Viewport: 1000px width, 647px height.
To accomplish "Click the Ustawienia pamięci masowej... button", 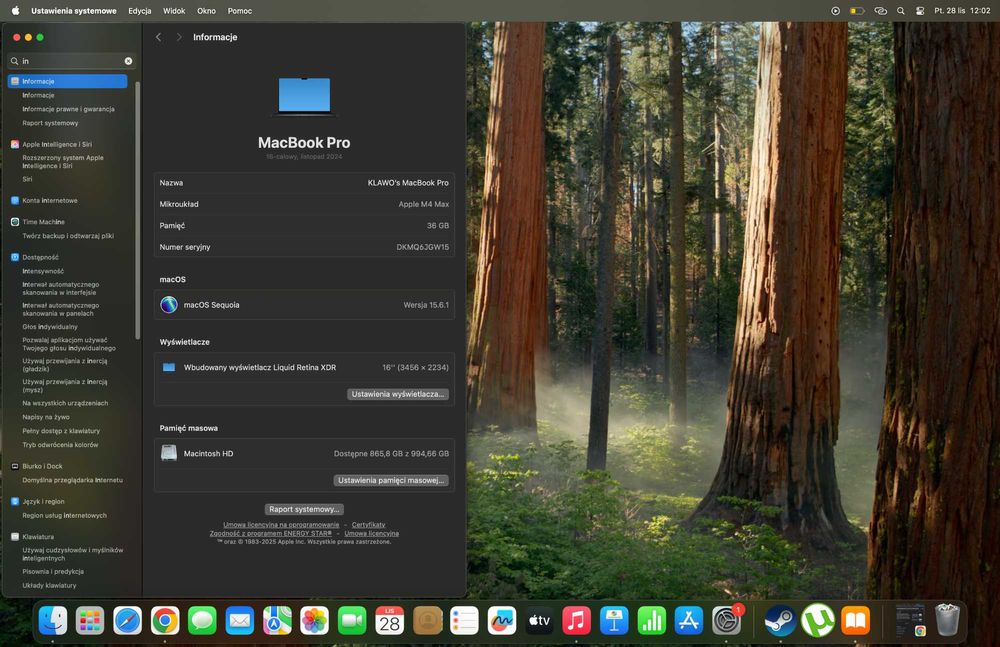I will (391, 480).
